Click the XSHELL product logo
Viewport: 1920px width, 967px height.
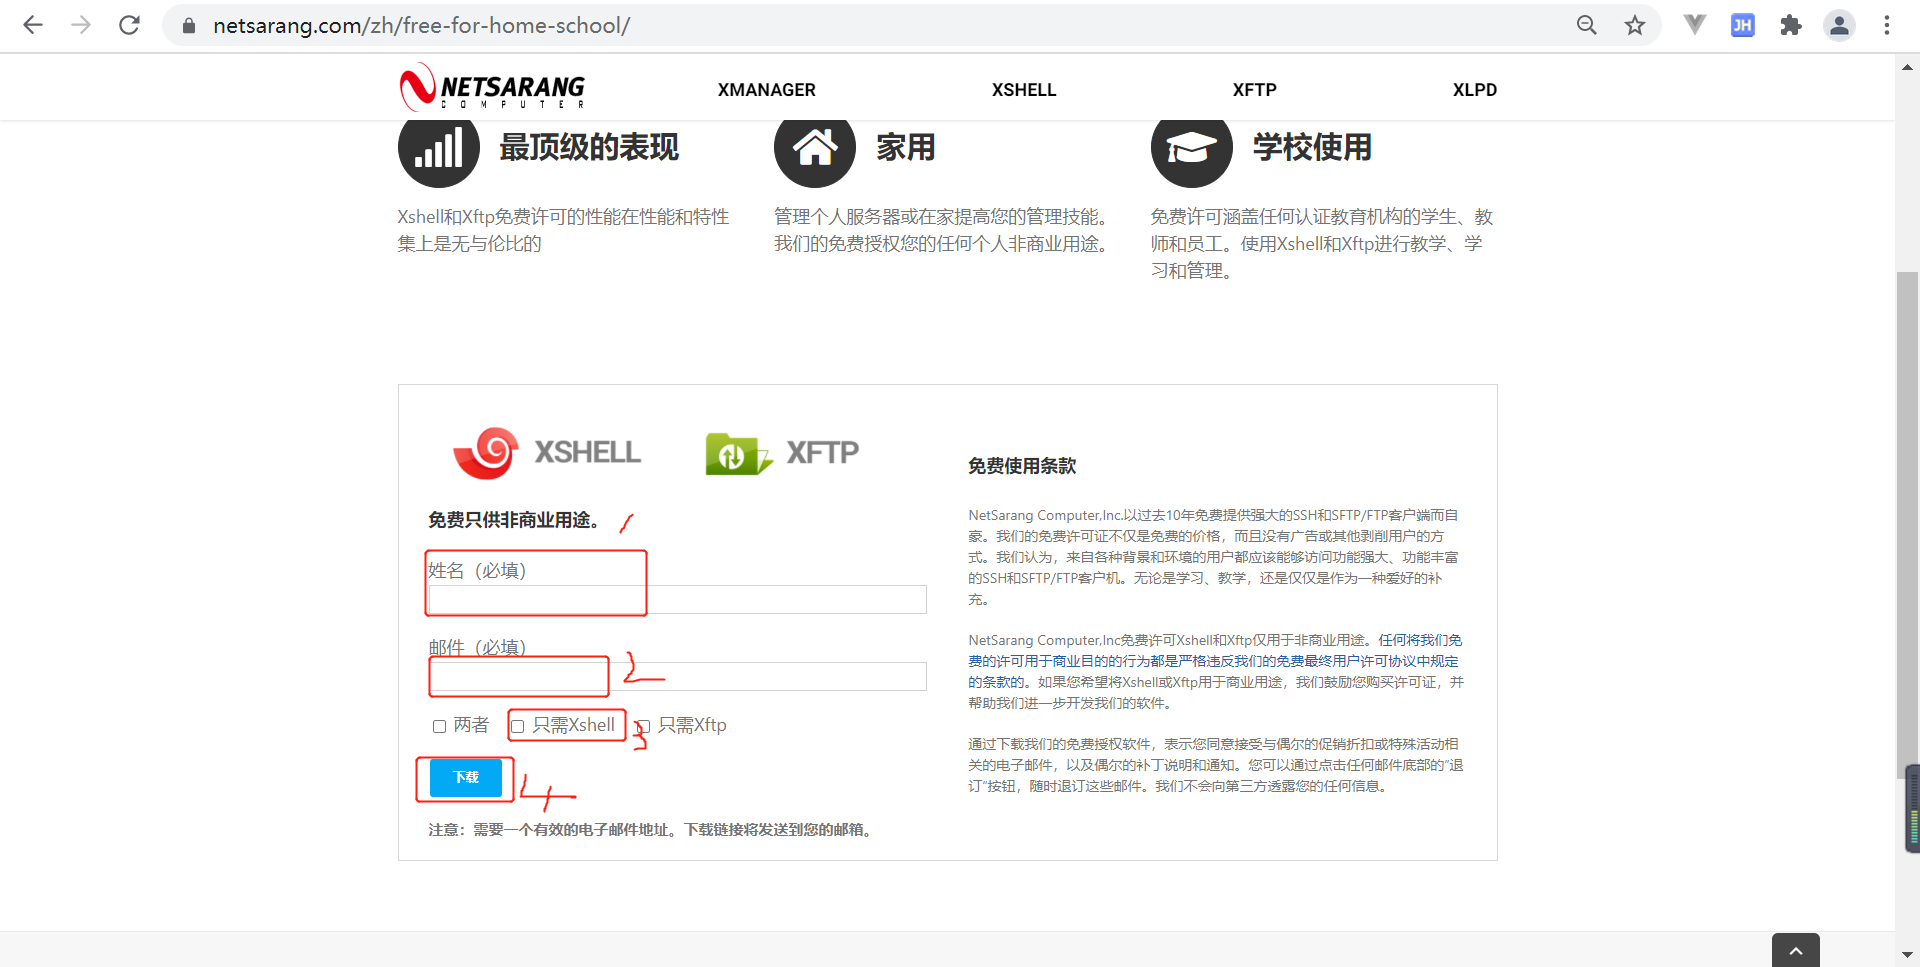(x=546, y=453)
